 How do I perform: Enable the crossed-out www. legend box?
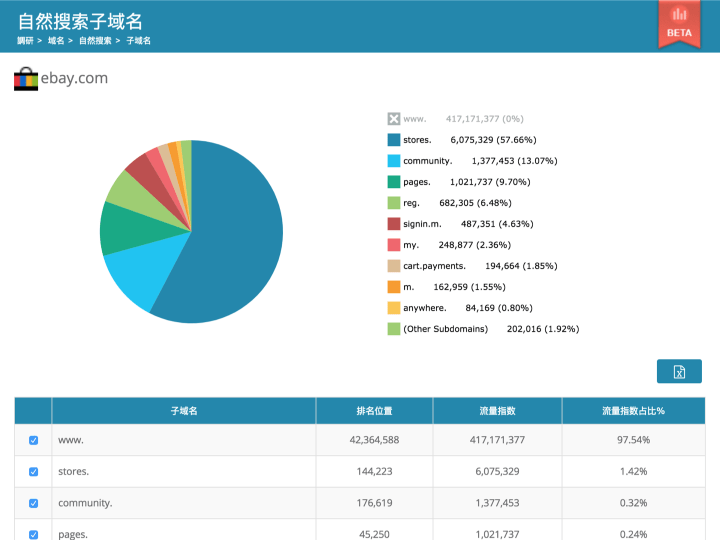click(x=394, y=119)
